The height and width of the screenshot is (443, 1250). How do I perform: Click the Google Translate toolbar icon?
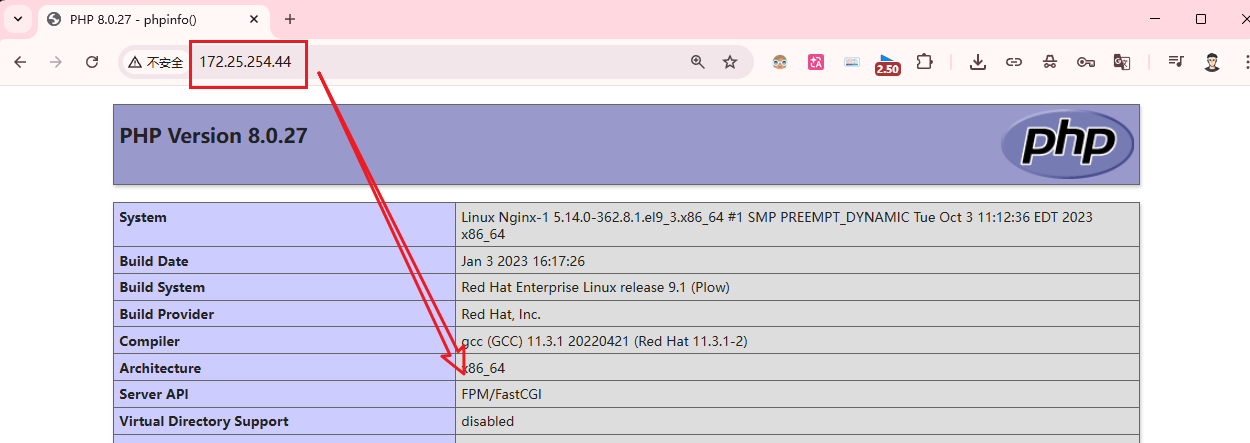pos(1121,62)
